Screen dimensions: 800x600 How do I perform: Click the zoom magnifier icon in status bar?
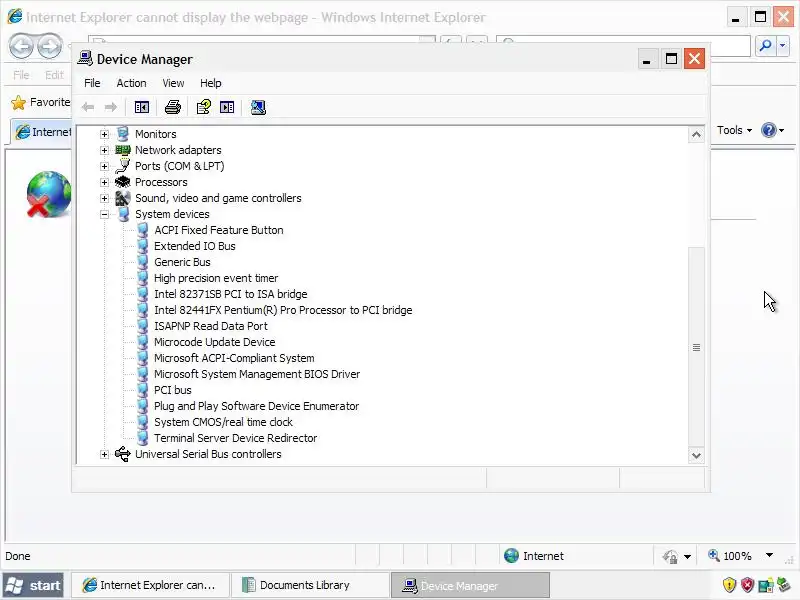713,555
